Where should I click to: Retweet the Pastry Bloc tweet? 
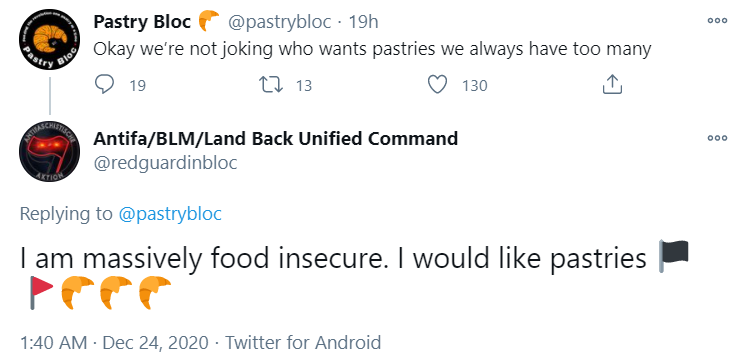click(x=271, y=85)
